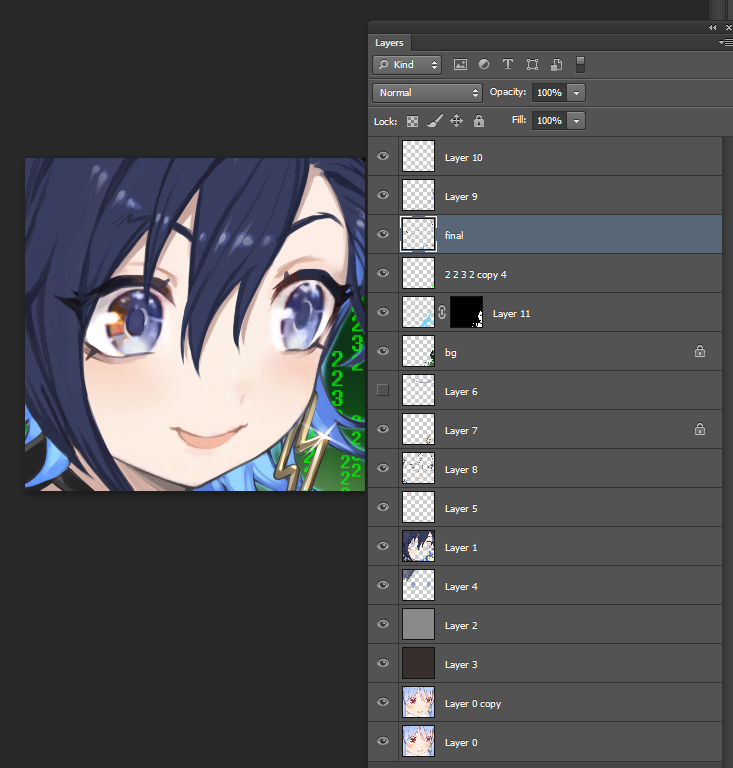This screenshot has width=733, height=768.
Task: Lock image pixels with brush icon
Action: [x=434, y=121]
